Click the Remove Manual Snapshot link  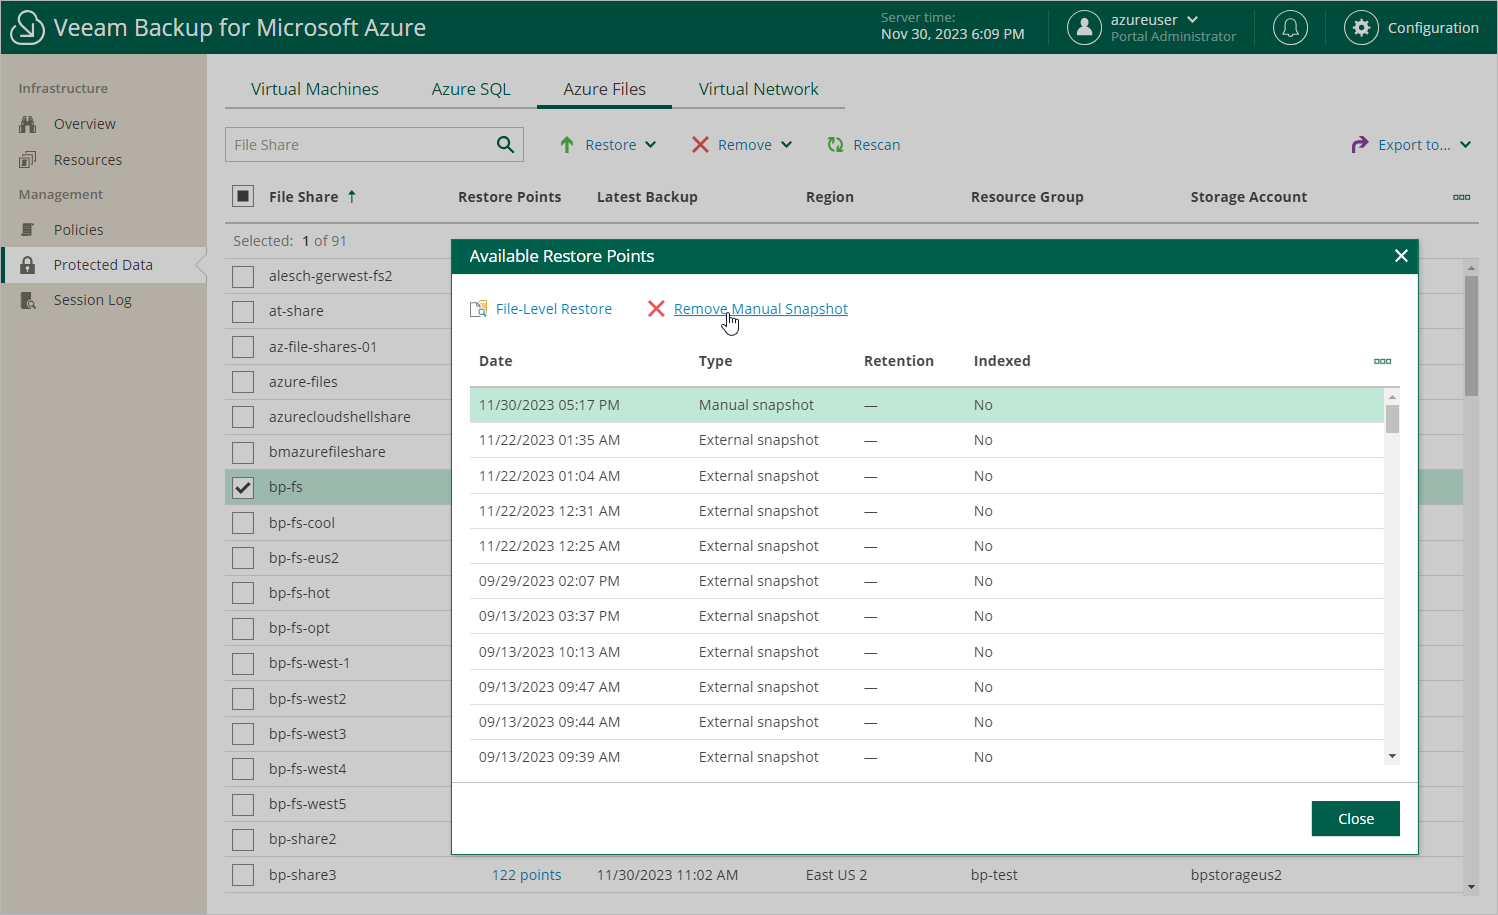(761, 309)
